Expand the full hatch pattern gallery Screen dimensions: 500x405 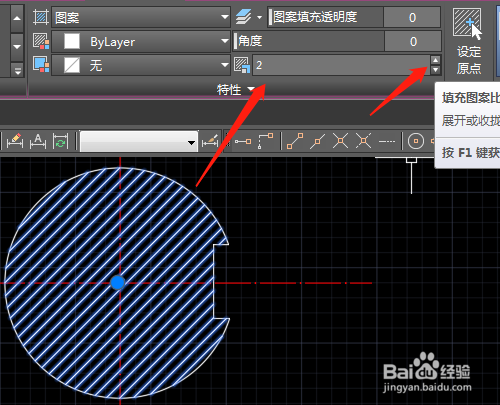tap(17, 70)
